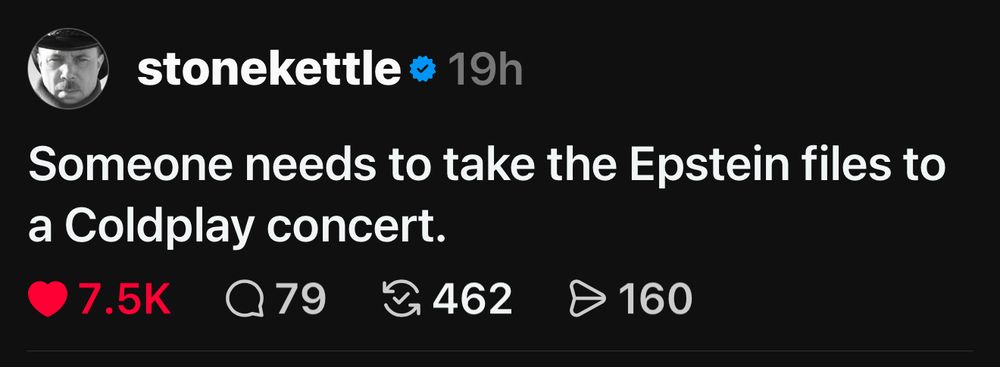Click the hat in the avatar photo
This screenshot has width=1000, height=367.
(69, 40)
